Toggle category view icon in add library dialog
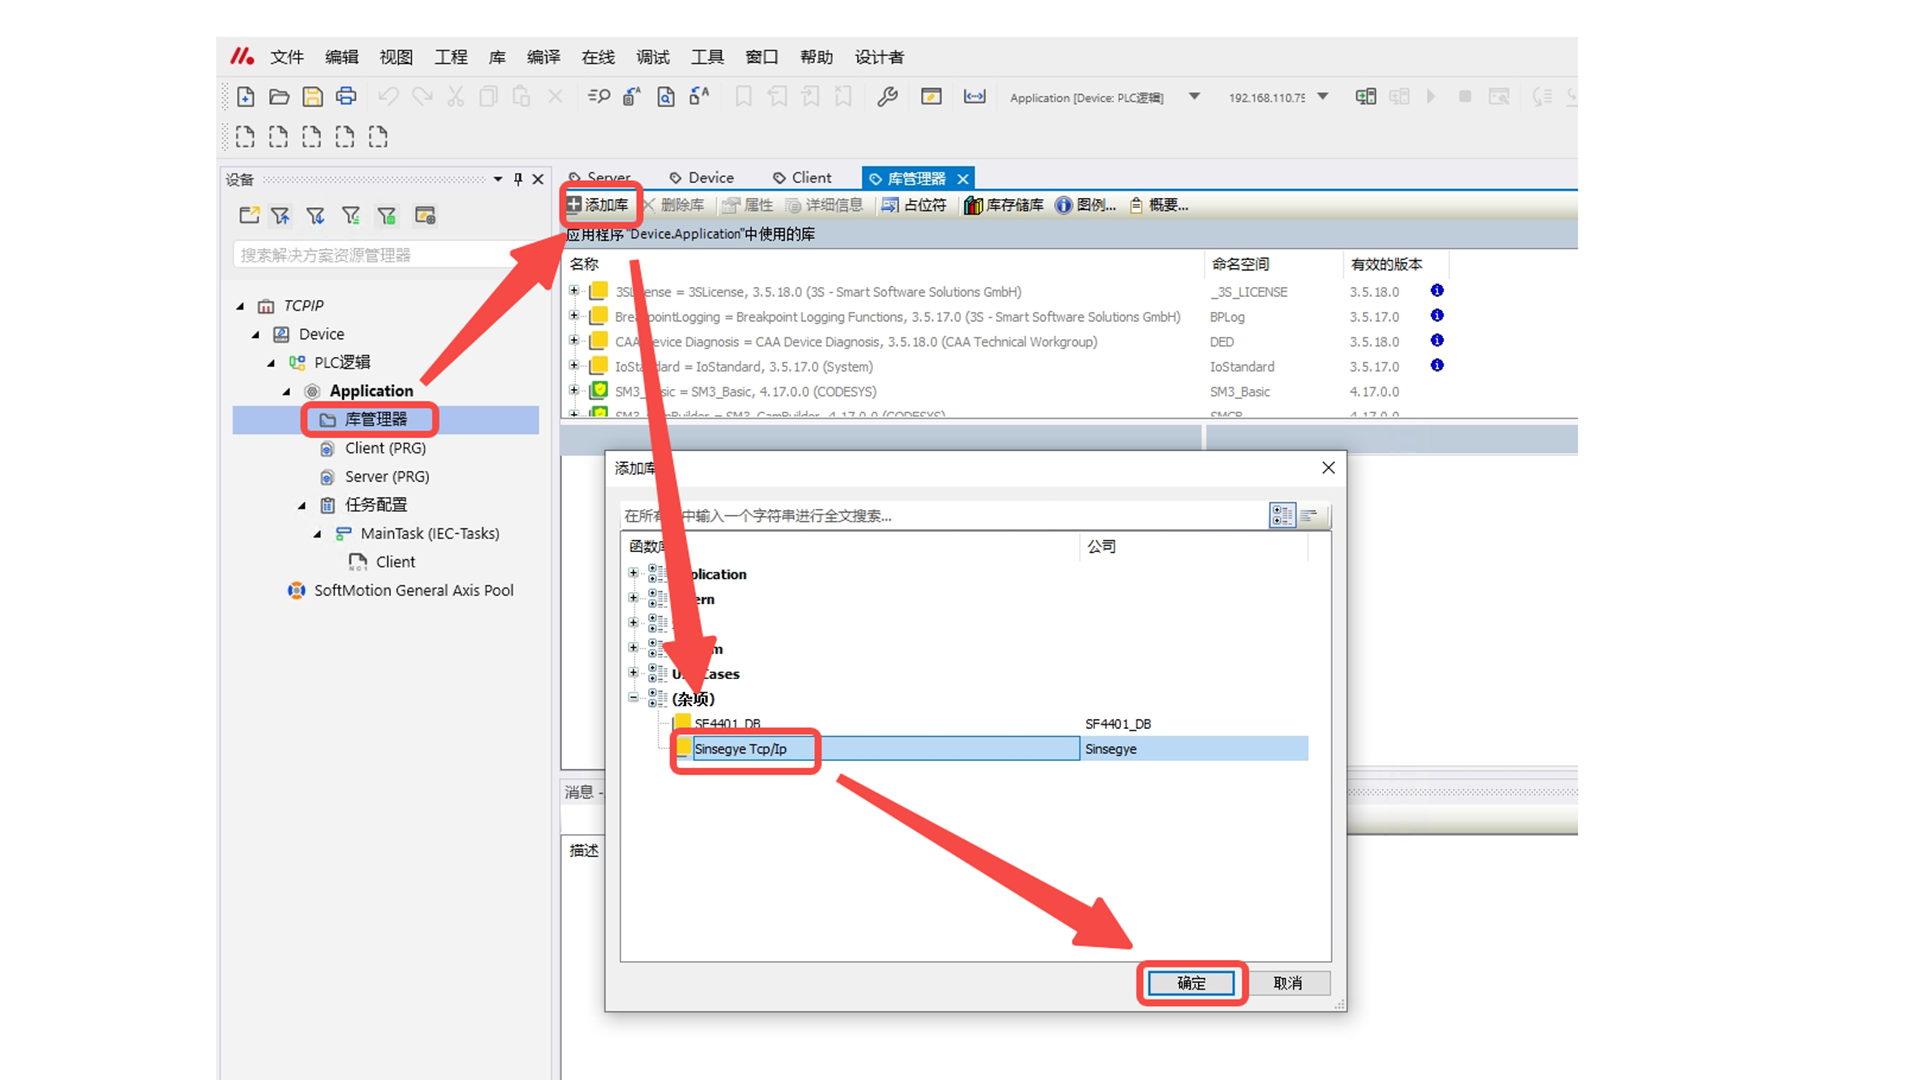Screen dimensions: 1920x1080 click(1282, 515)
